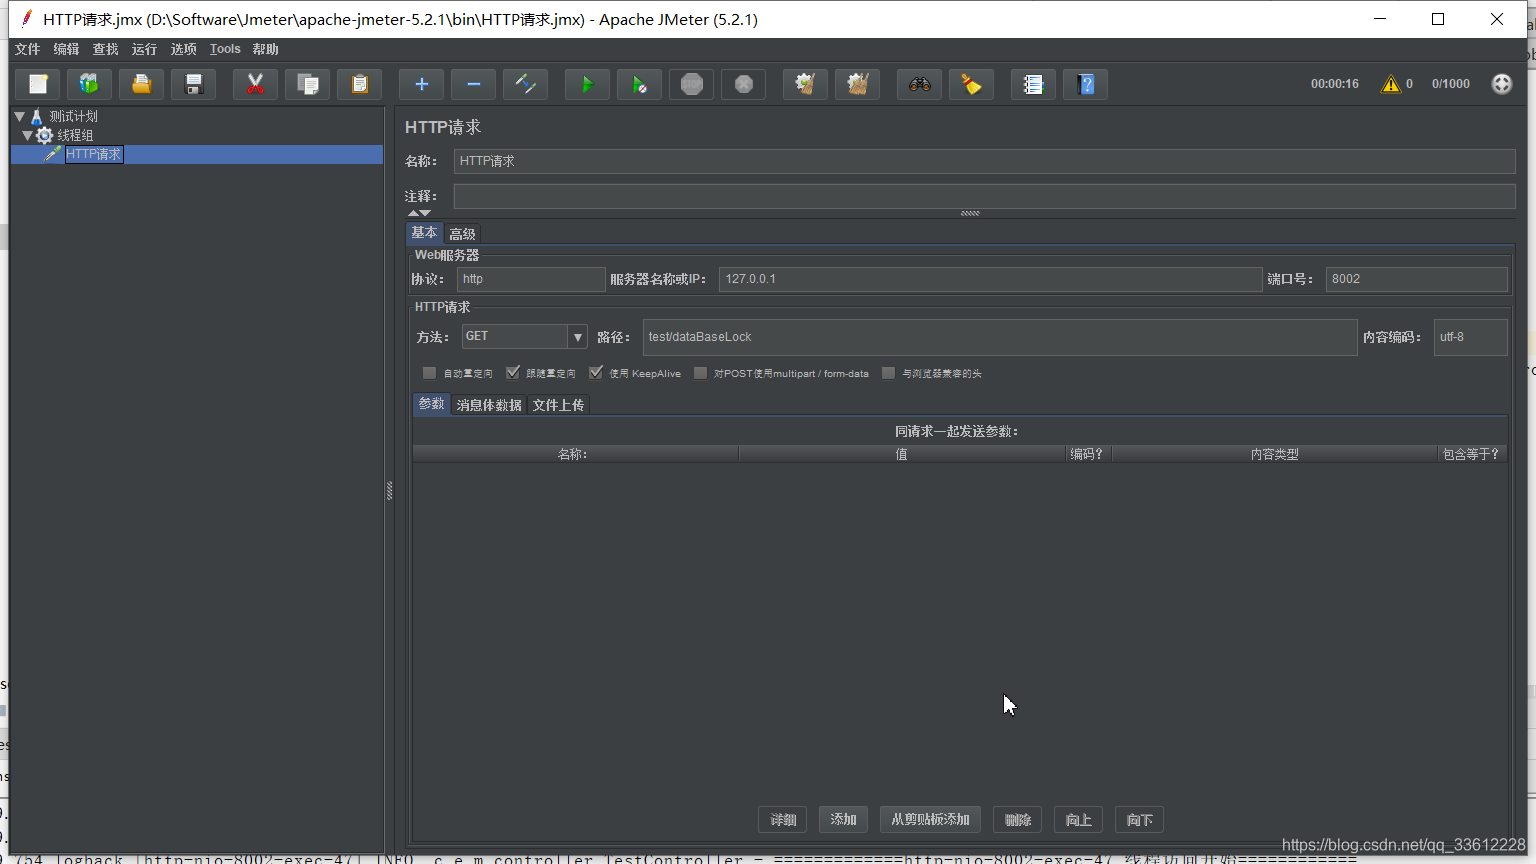Open the 文件 menu
This screenshot has height=864, width=1536.
click(27, 49)
